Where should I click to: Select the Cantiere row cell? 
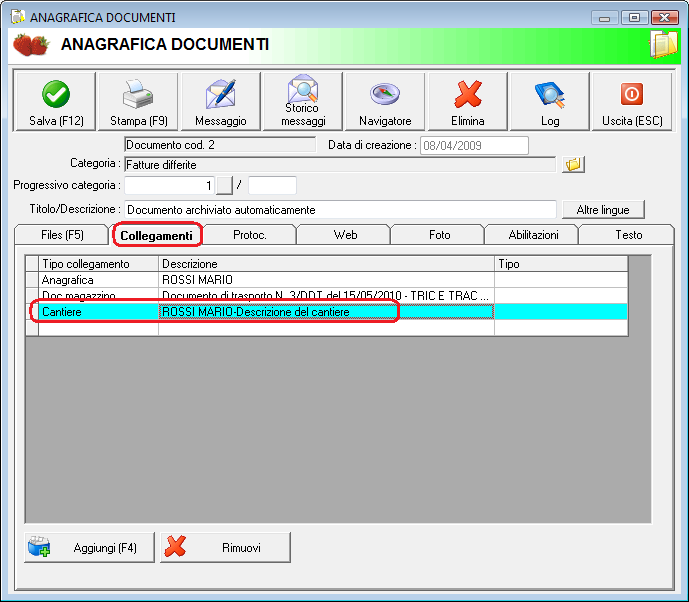98,312
